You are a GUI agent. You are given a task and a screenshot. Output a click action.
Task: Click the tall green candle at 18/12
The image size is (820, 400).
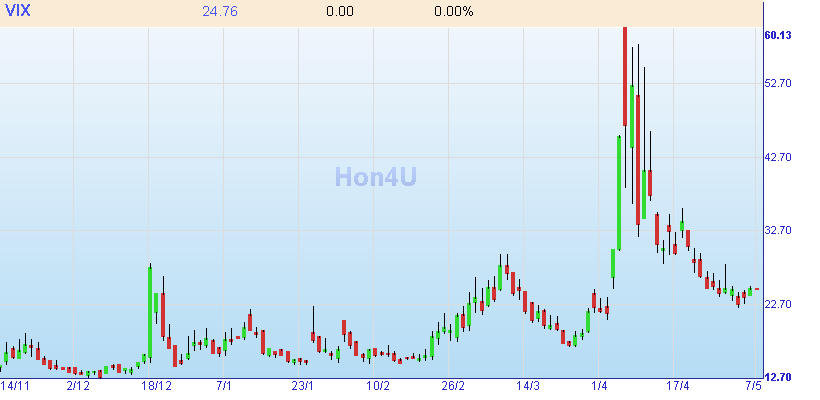click(150, 313)
